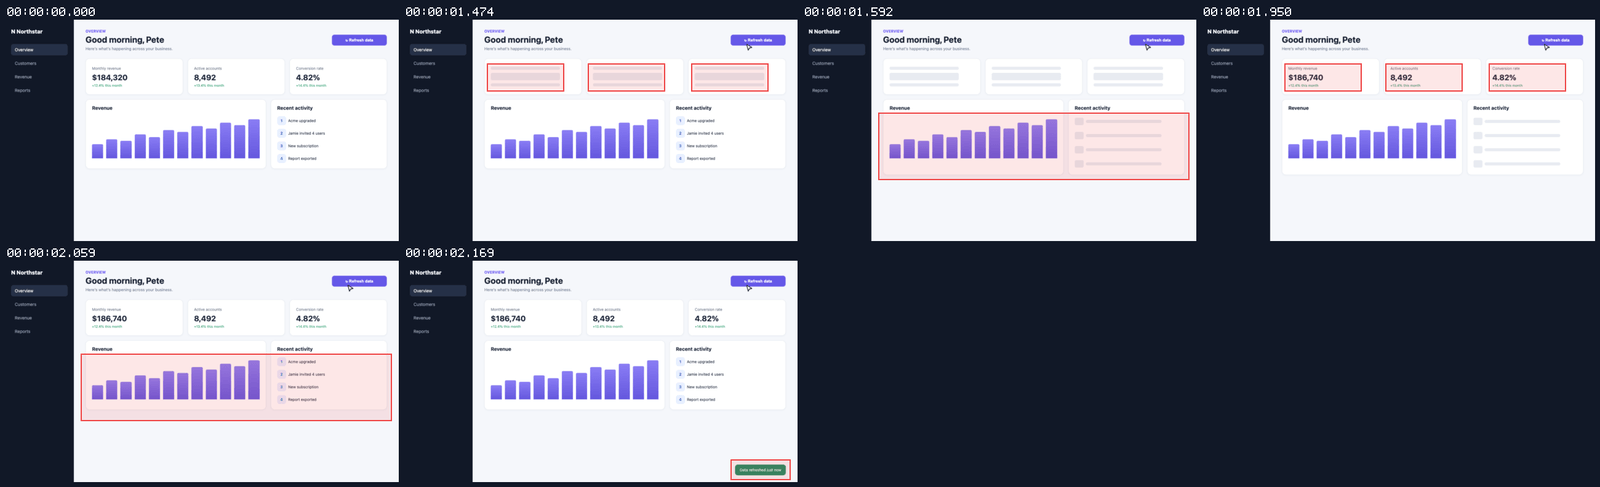Click 'Acme upgraded' in the 00:00:01.474 frame

[701, 121]
